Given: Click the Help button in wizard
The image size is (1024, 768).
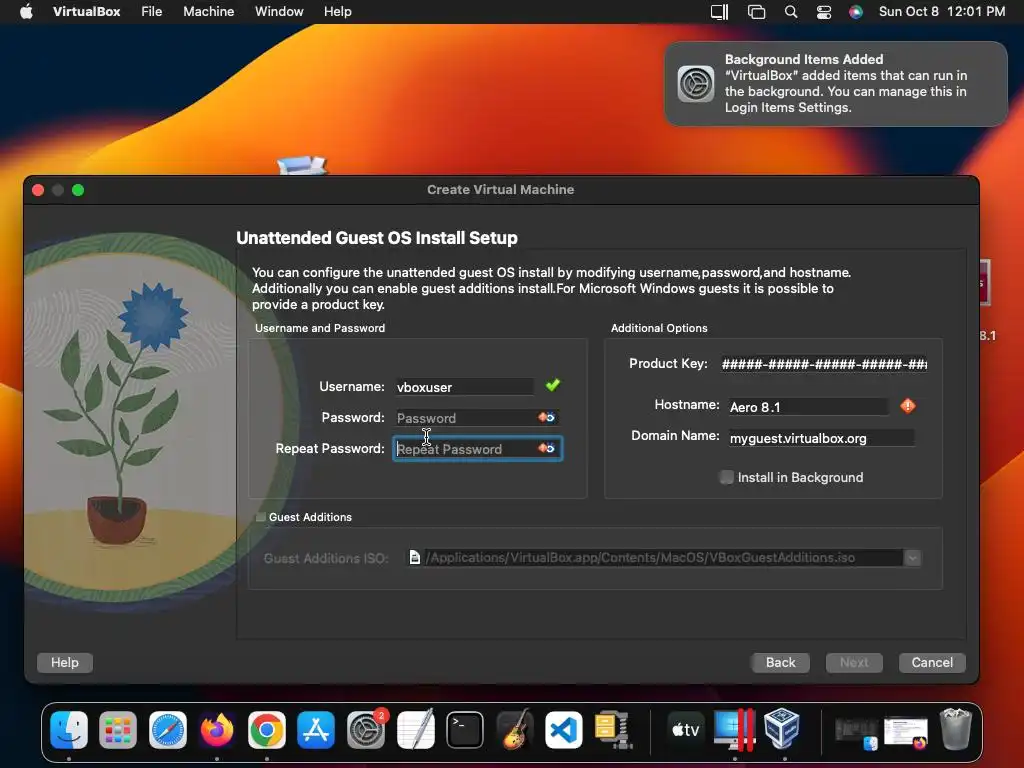Looking at the screenshot, I should tap(65, 662).
